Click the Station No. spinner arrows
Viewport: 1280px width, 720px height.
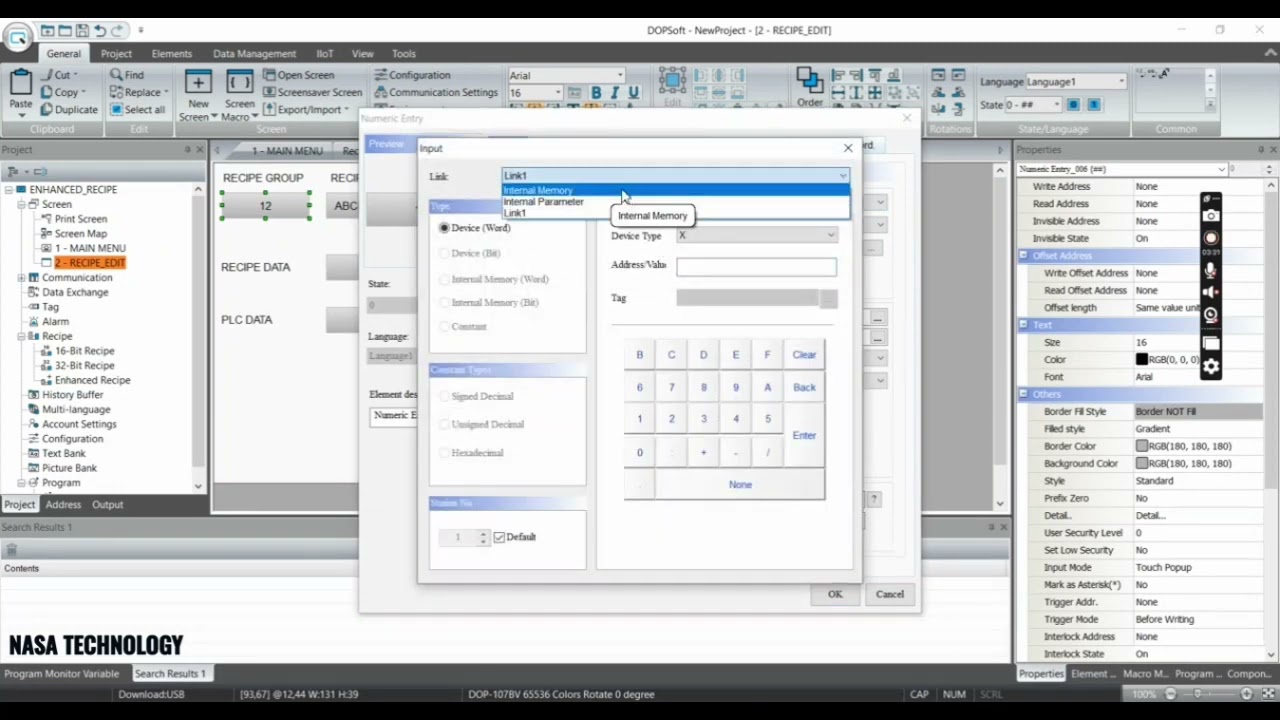click(x=483, y=538)
